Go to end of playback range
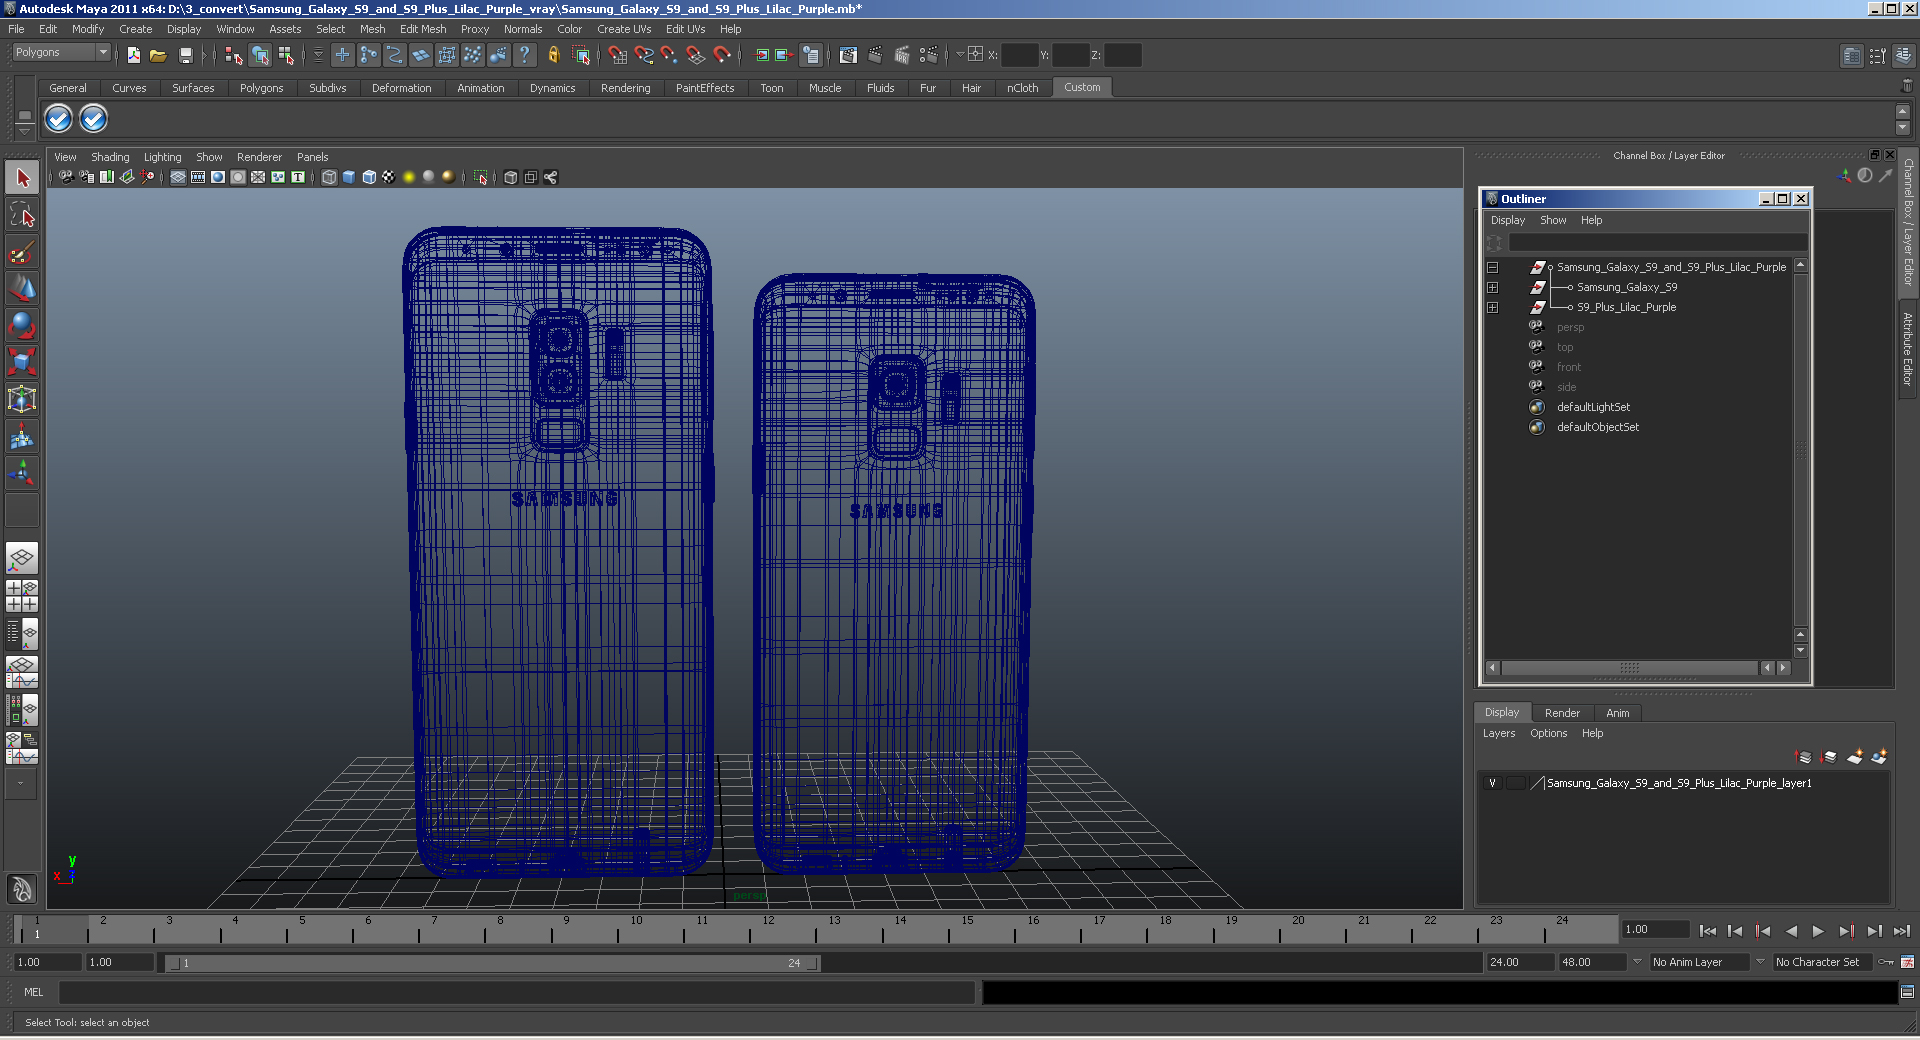The width and height of the screenshot is (1920, 1040). [x=1901, y=931]
